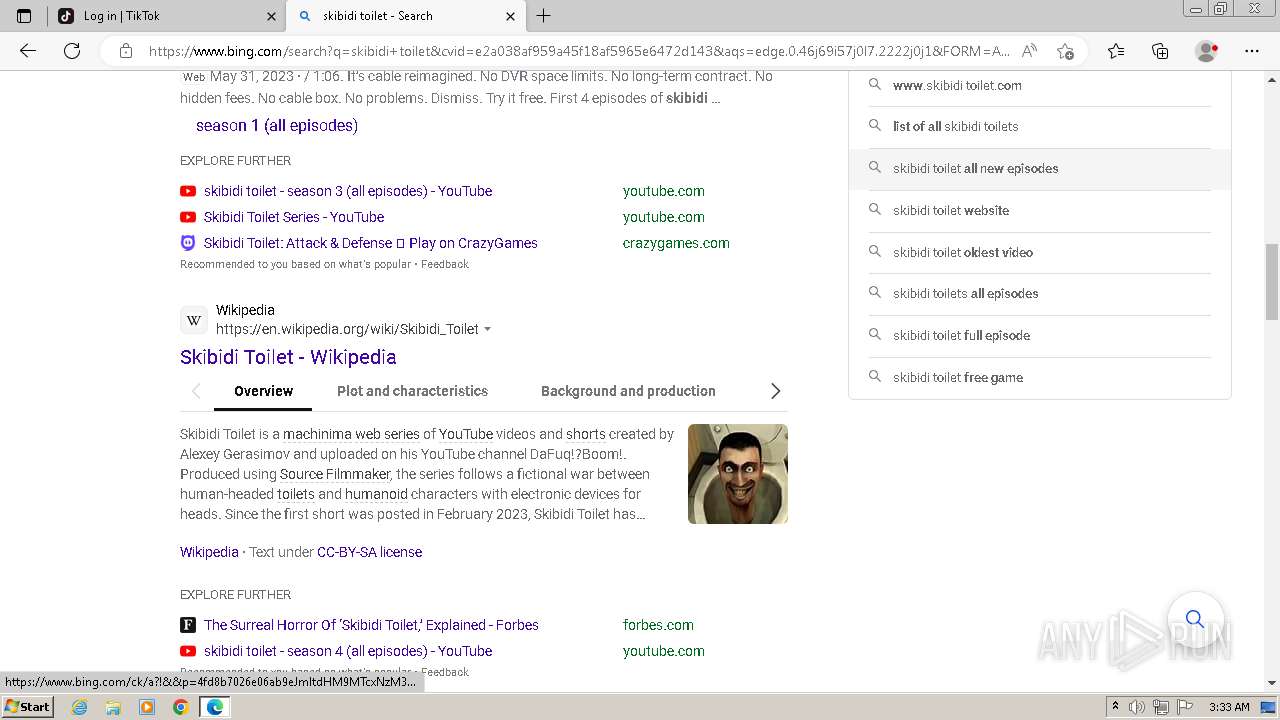This screenshot has height=720, width=1280.
Task: Select suggestion skibidi toilets all episodes
Action: coord(1039,294)
